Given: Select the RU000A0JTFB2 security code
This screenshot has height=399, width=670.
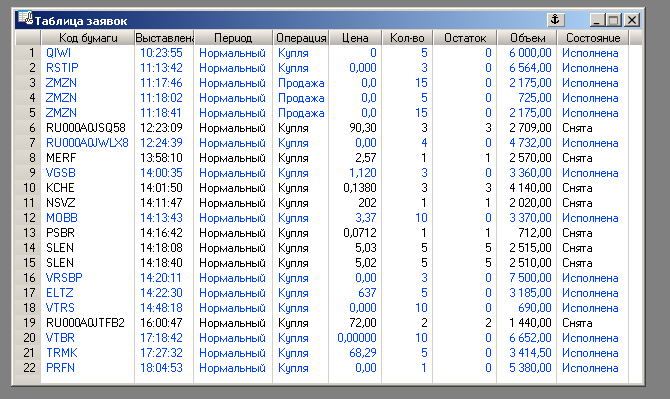Looking at the screenshot, I should click(85, 323).
